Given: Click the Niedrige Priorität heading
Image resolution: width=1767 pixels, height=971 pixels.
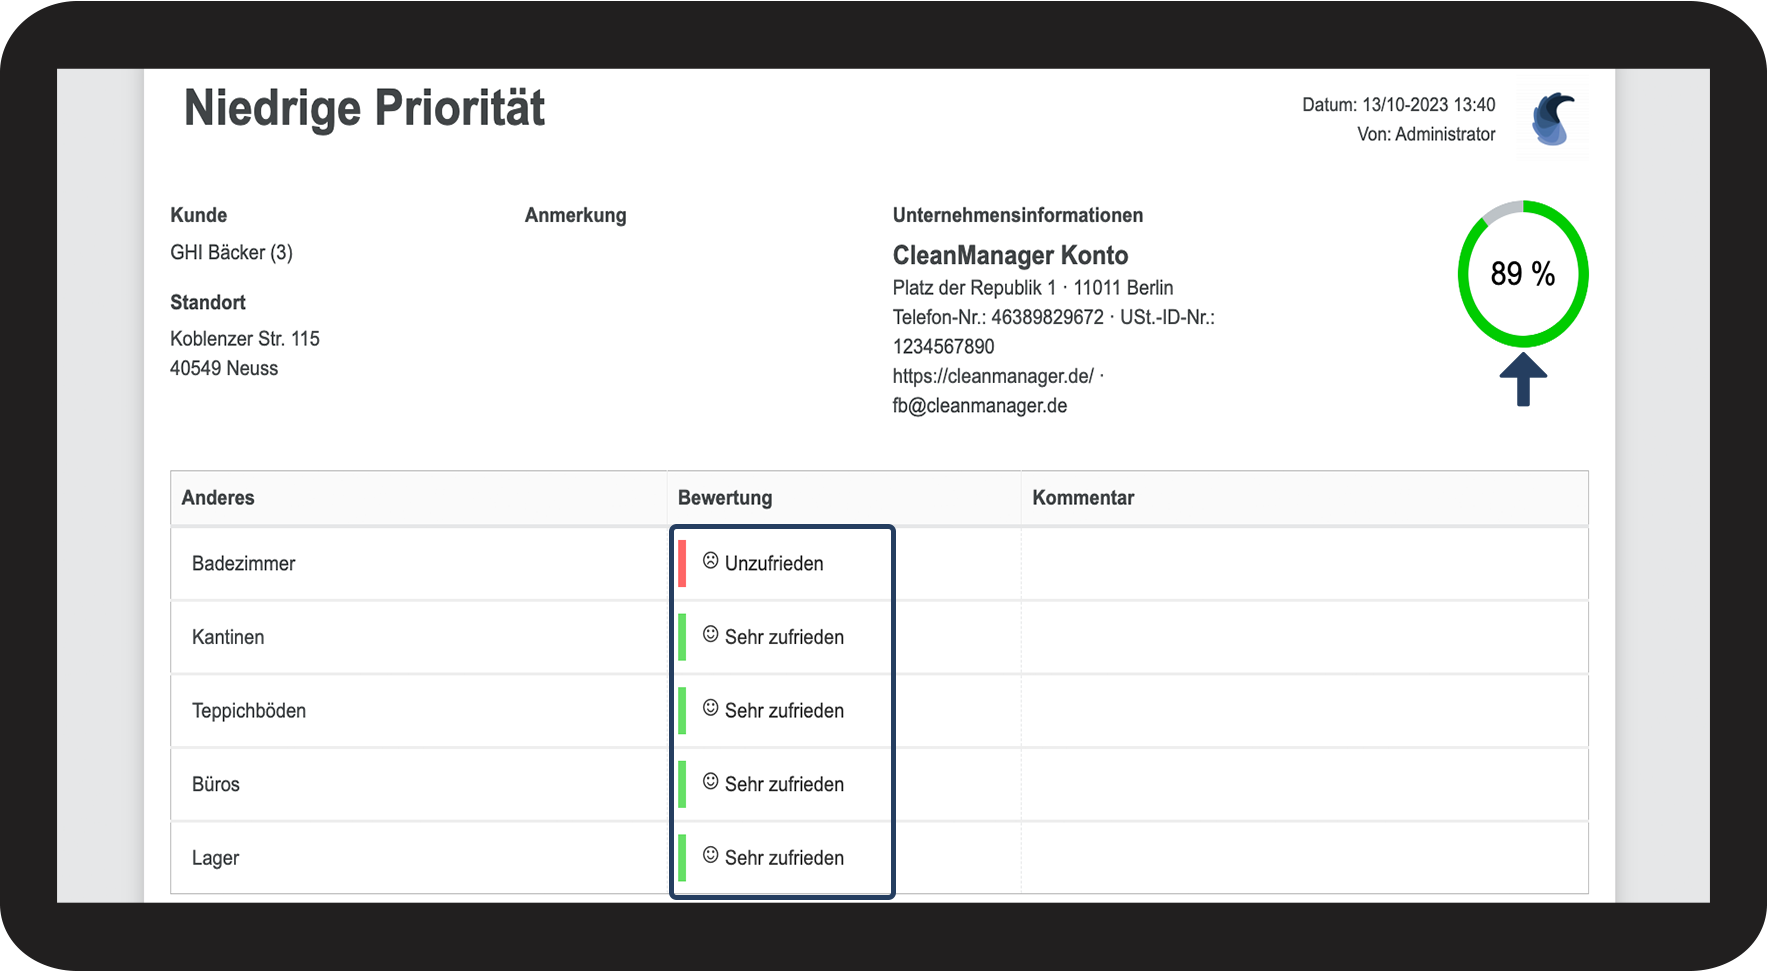Looking at the screenshot, I should tap(364, 108).
